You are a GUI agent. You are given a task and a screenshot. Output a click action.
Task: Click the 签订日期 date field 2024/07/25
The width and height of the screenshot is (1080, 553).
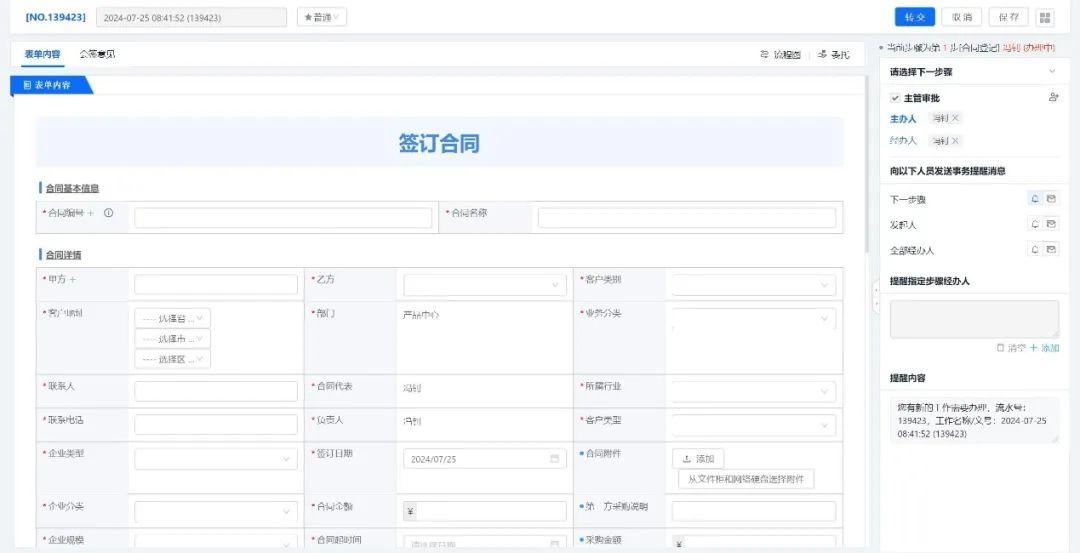click(484, 459)
